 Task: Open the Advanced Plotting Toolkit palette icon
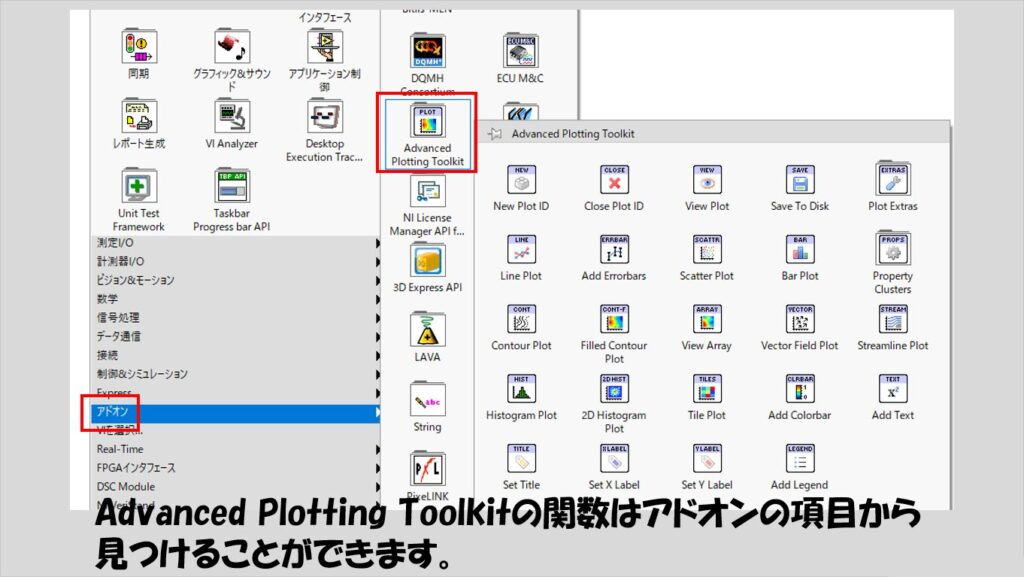(x=428, y=121)
